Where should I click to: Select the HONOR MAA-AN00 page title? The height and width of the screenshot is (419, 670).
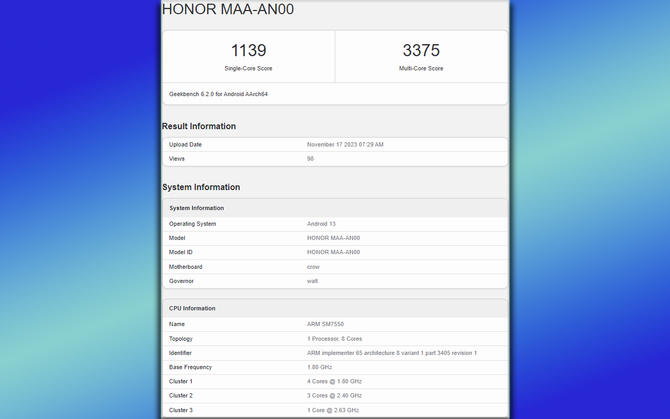pos(228,9)
